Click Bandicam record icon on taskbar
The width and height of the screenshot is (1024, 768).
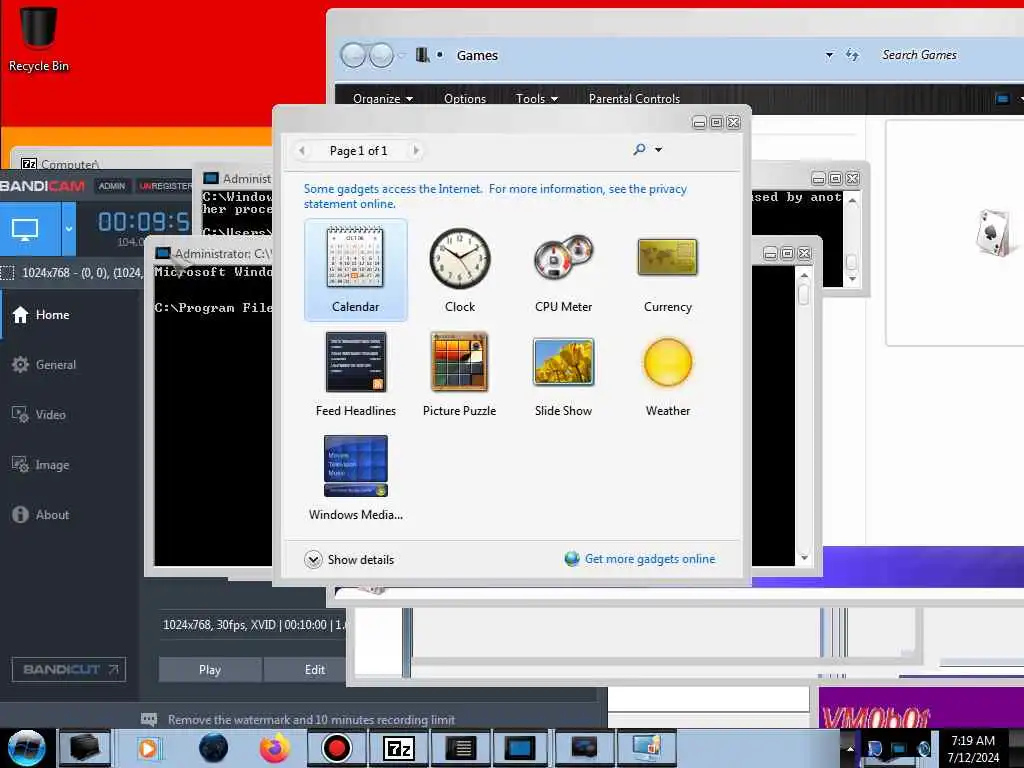336,748
